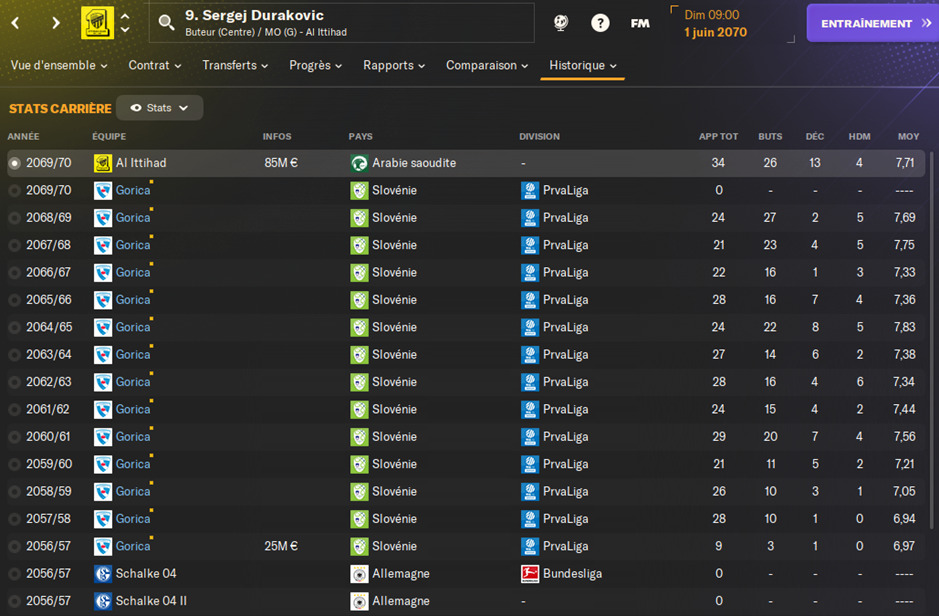Image resolution: width=939 pixels, height=616 pixels.
Task: Open the help question mark icon
Action: (600, 23)
